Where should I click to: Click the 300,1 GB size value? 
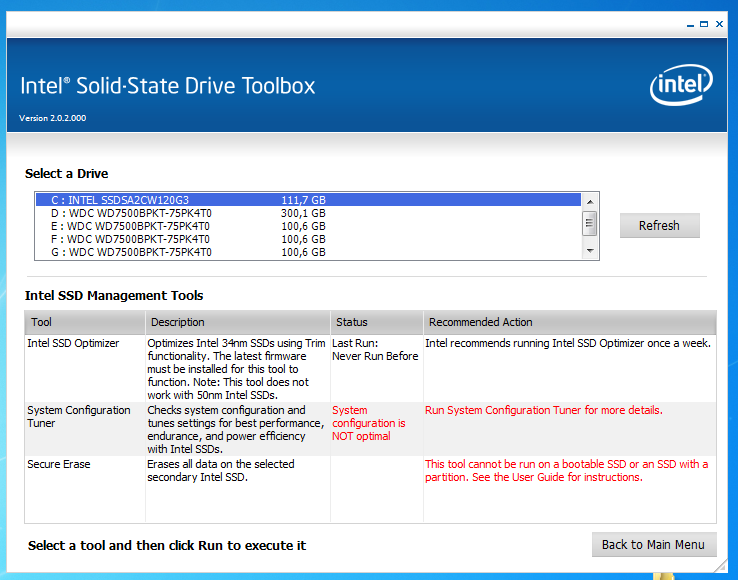click(x=304, y=213)
